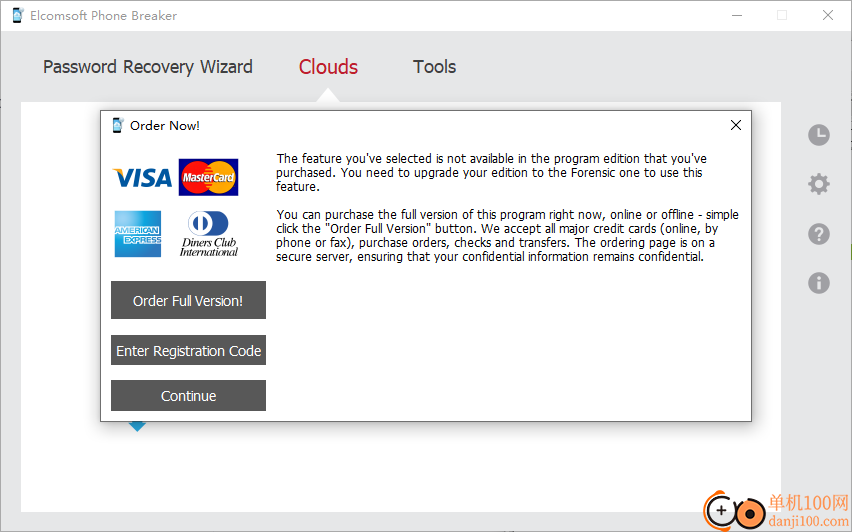Open the history clock icon in sidebar
852x532 pixels.
pos(818,135)
